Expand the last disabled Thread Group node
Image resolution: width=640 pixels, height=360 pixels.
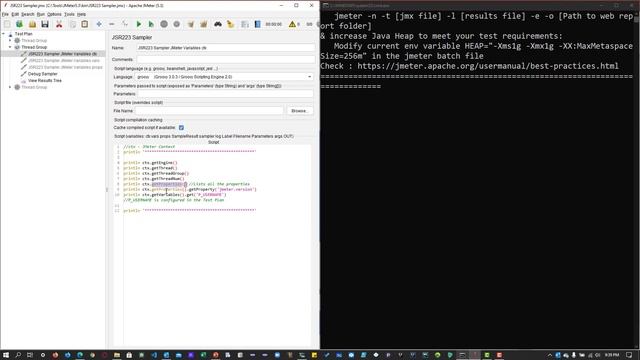10,87
